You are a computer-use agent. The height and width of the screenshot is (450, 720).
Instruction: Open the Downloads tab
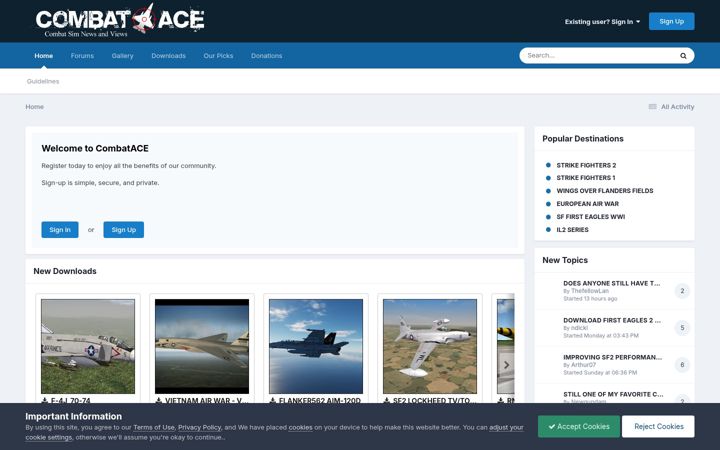click(169, 56)
